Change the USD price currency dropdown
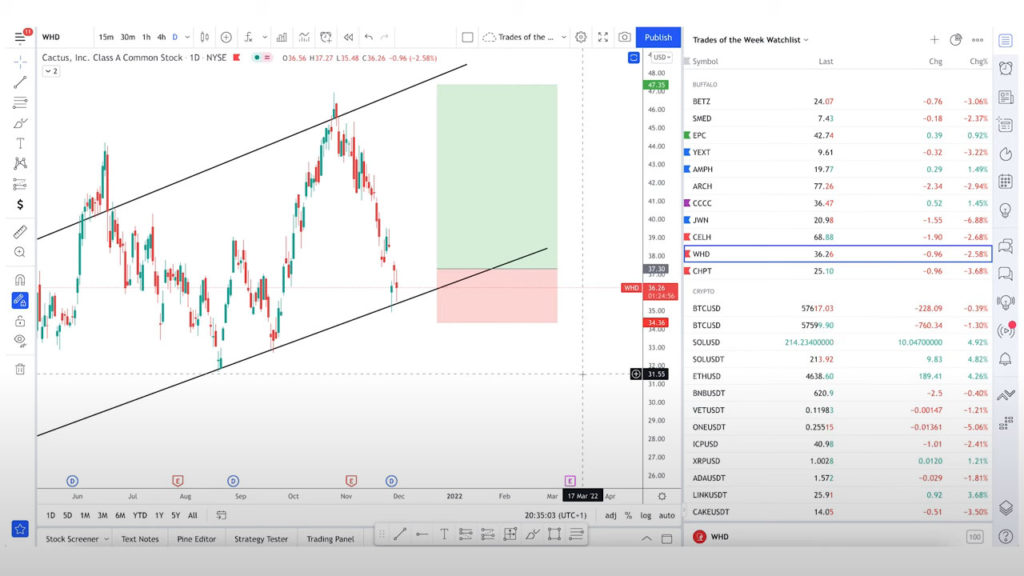1024x576 pixels. 662,57
